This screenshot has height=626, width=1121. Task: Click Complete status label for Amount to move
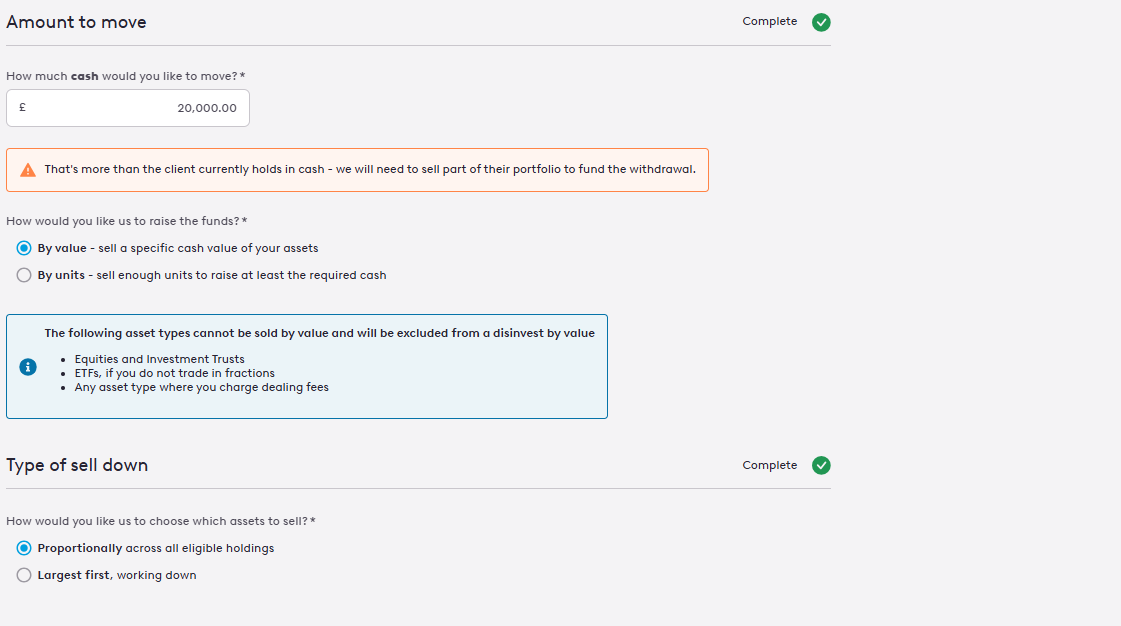tap(769, 22)
